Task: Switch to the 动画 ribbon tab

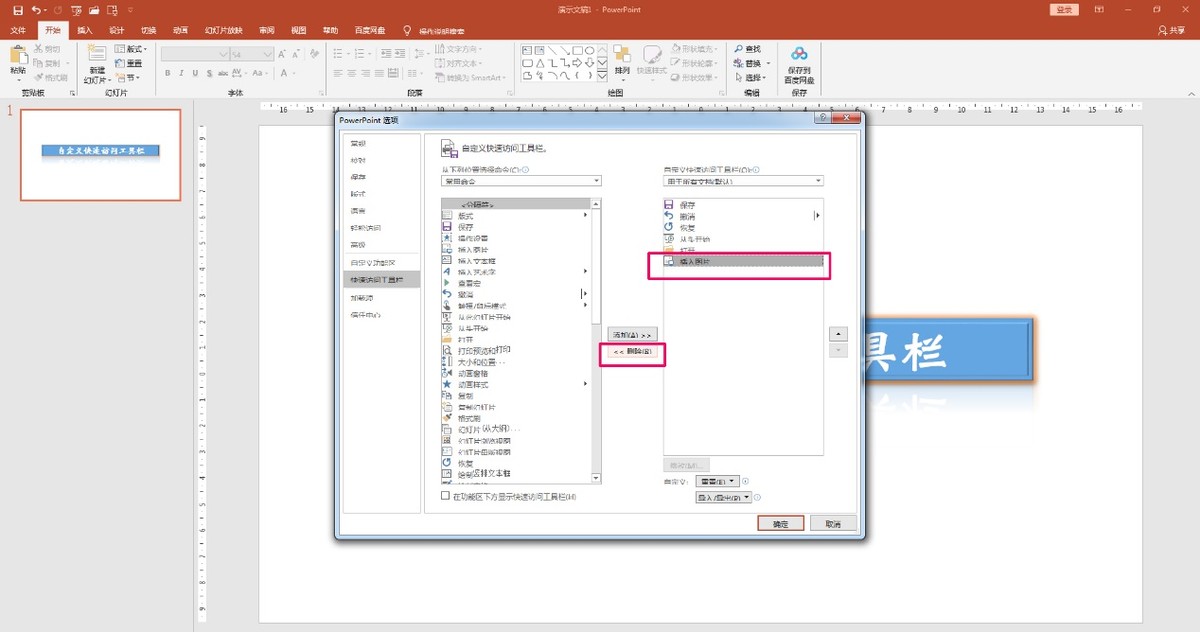Action: (x=180, y=31)
